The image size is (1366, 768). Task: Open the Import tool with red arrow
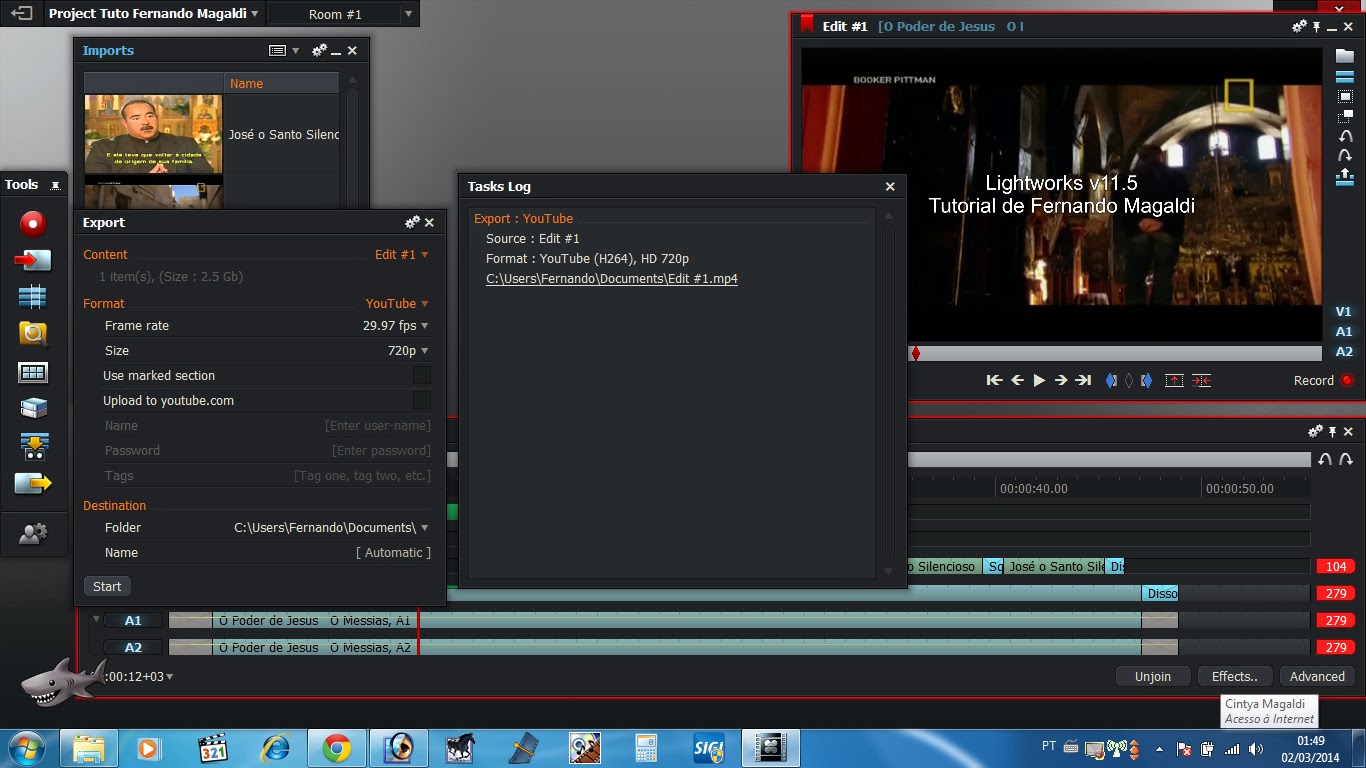pos(33,260)
